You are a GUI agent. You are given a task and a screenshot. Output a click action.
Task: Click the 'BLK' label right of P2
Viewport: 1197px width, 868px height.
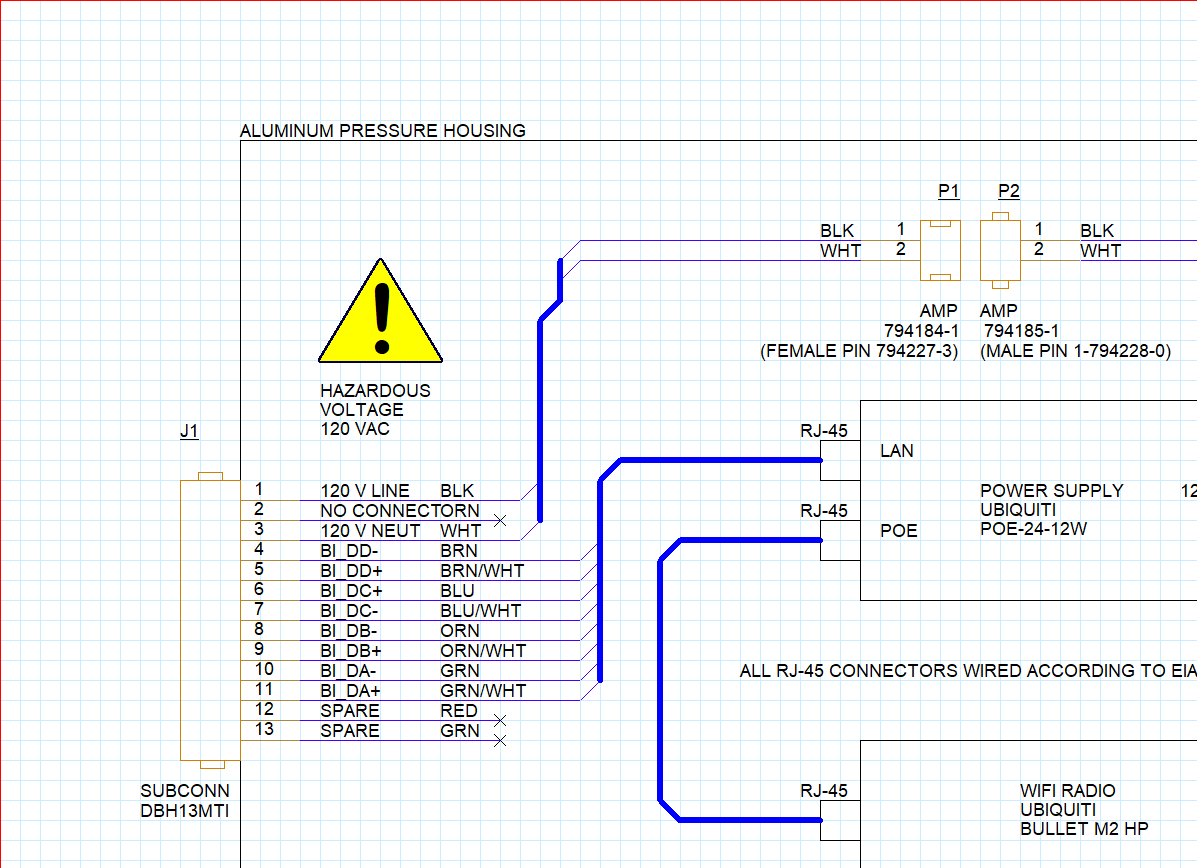click(1097, 231)
